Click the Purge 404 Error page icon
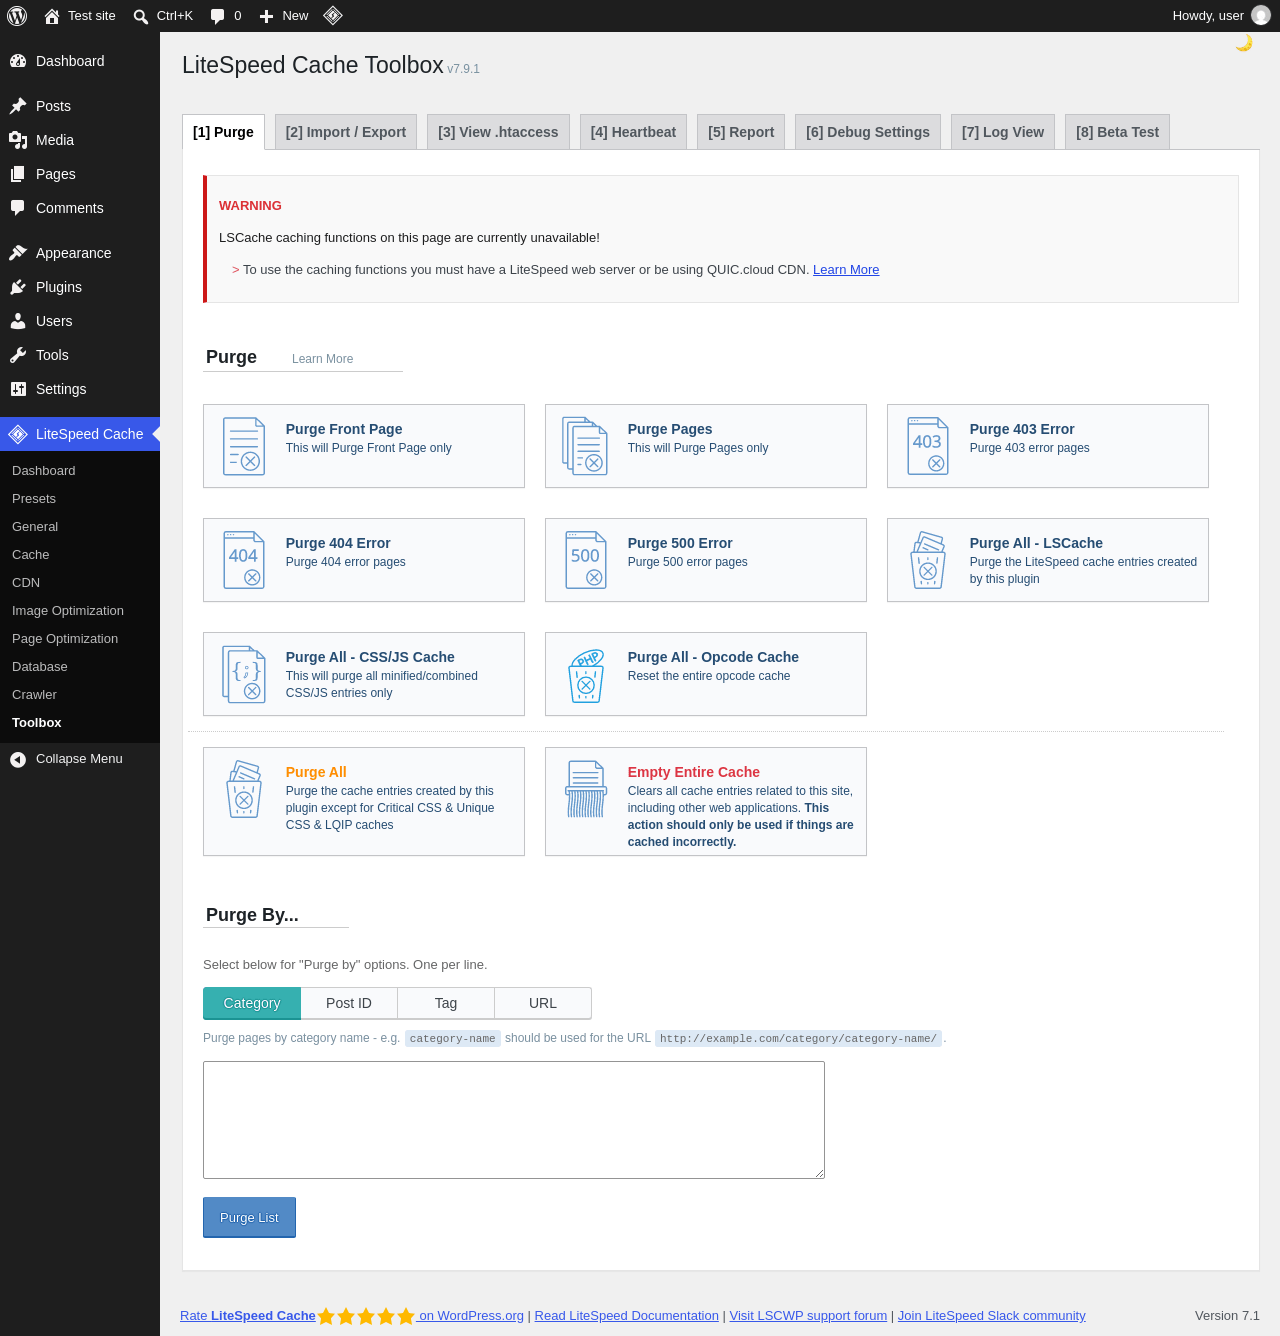The image size is (1280, 1336). click(x=244, y=560)
